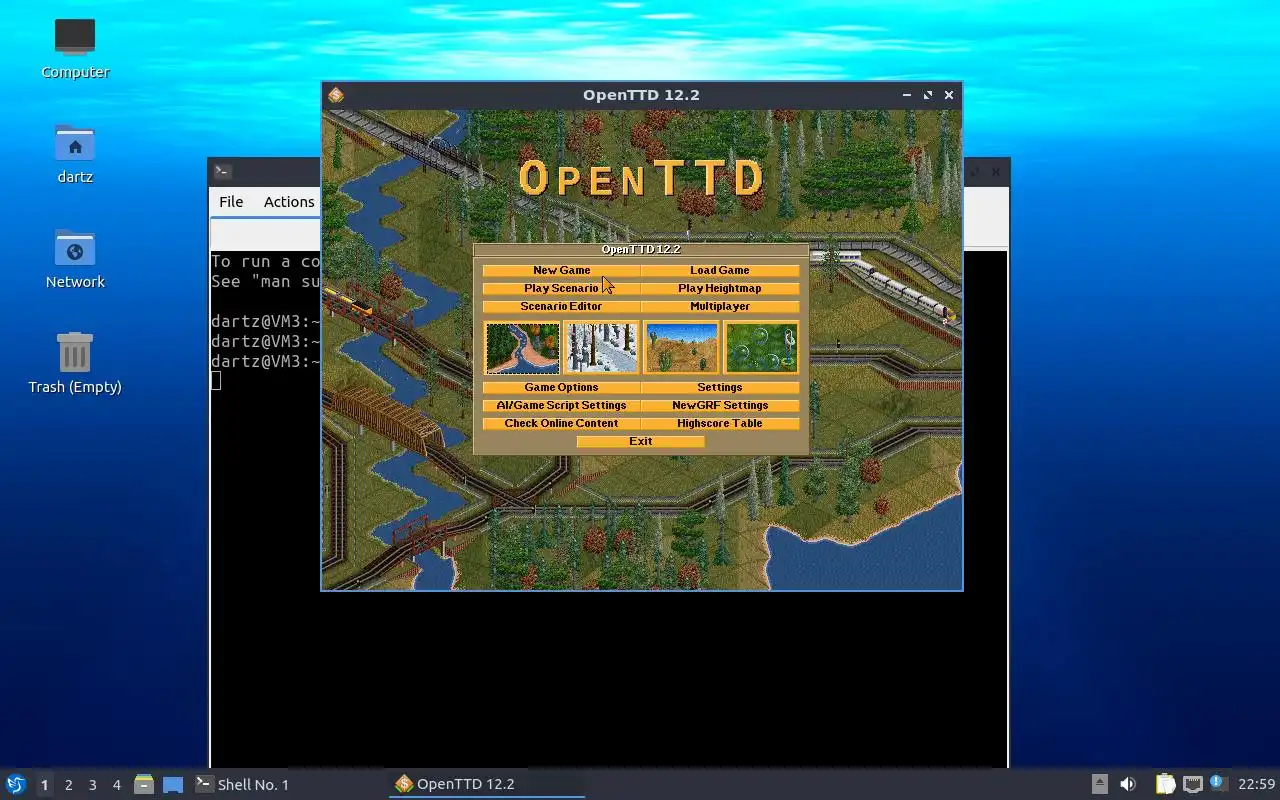The image size is (1280, 800).
Task: Select the temperate climate landscape thumbnail
Action: tap(522, 347)
